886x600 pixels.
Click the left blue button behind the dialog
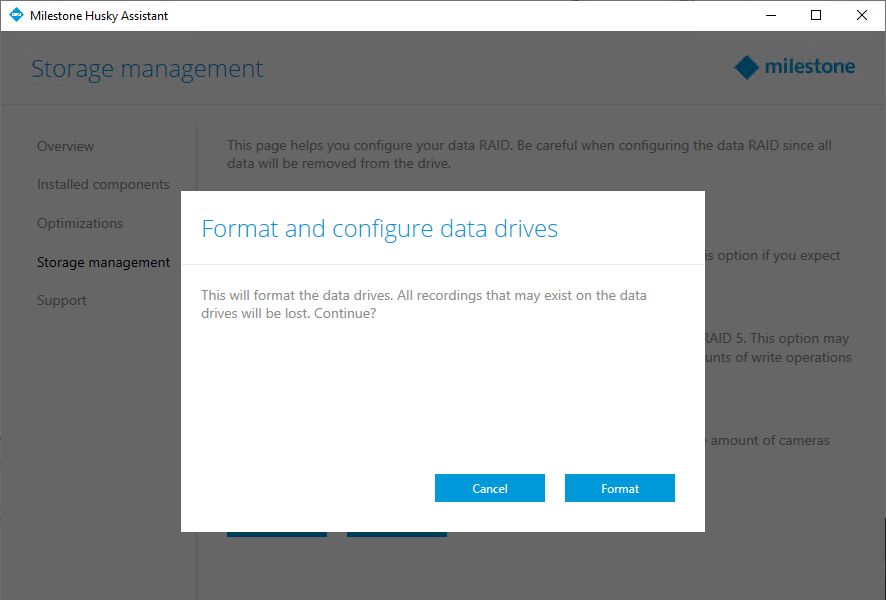coord(277,533)
